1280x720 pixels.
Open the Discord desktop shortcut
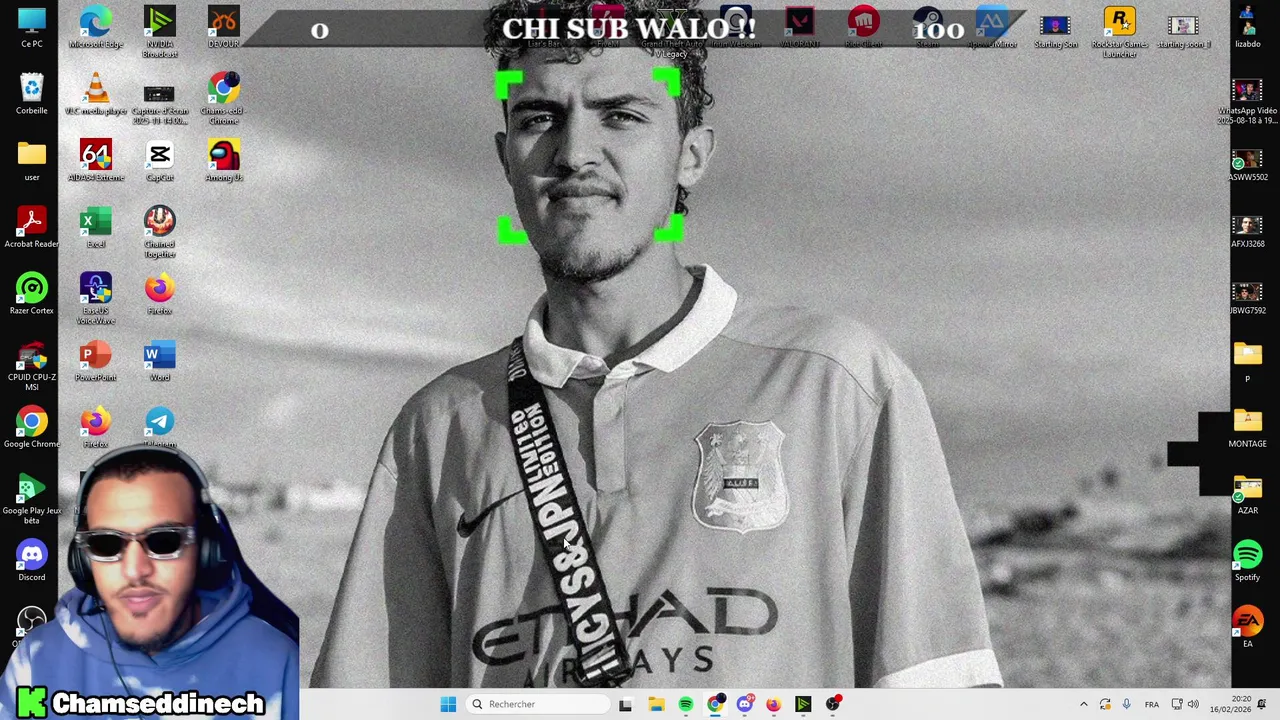[32, 560]
